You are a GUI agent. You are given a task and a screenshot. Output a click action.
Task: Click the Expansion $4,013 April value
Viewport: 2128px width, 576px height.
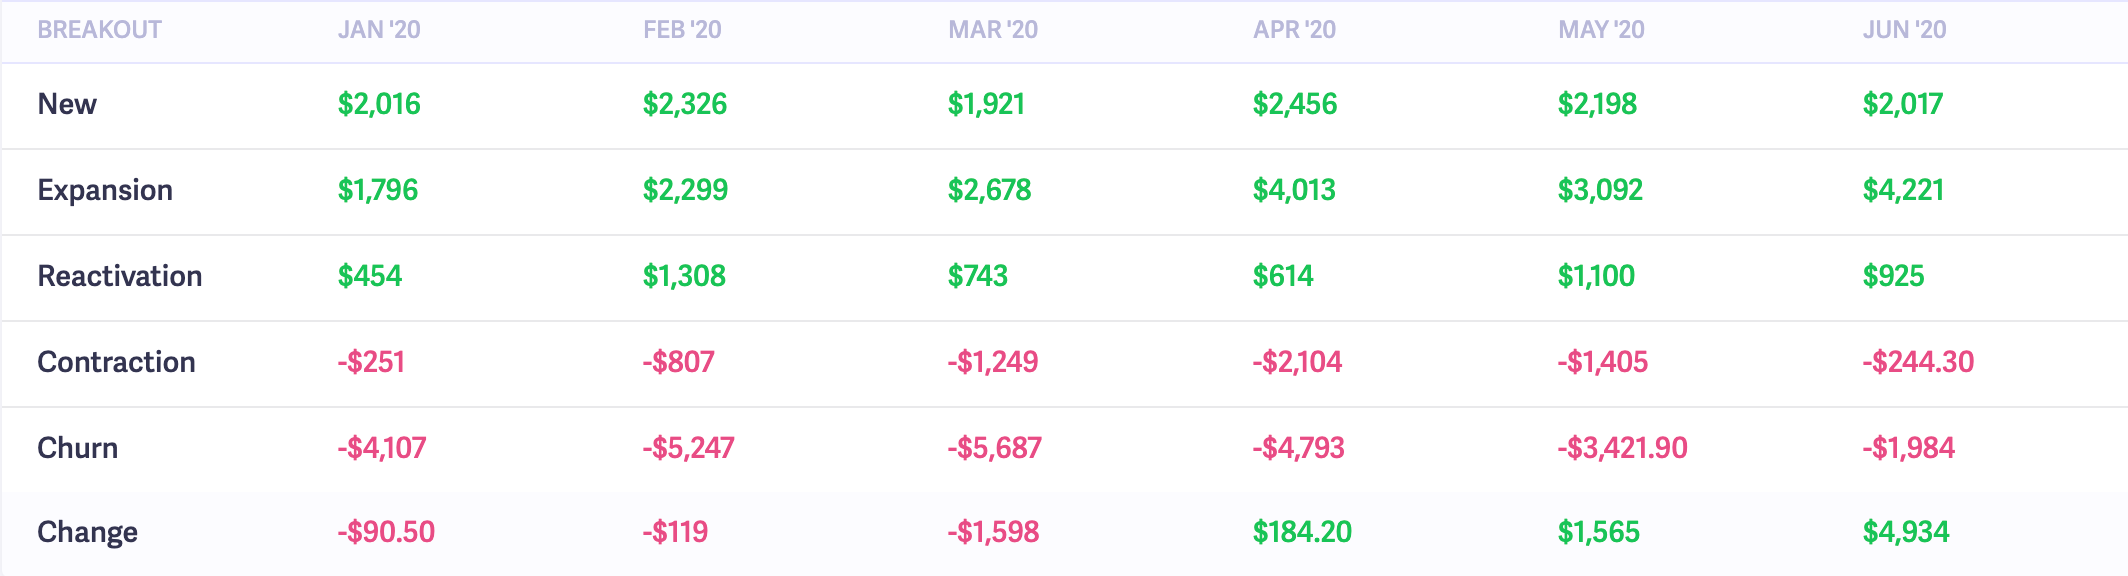1294,190
